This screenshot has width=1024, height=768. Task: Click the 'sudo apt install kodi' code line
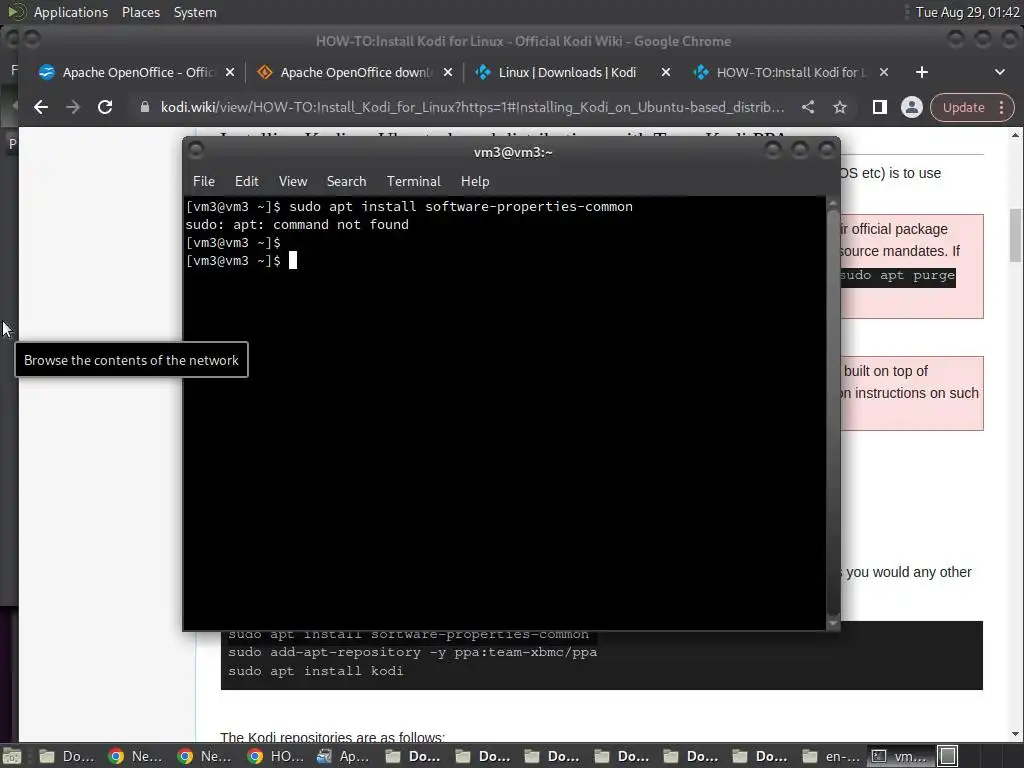click(316, 671)
